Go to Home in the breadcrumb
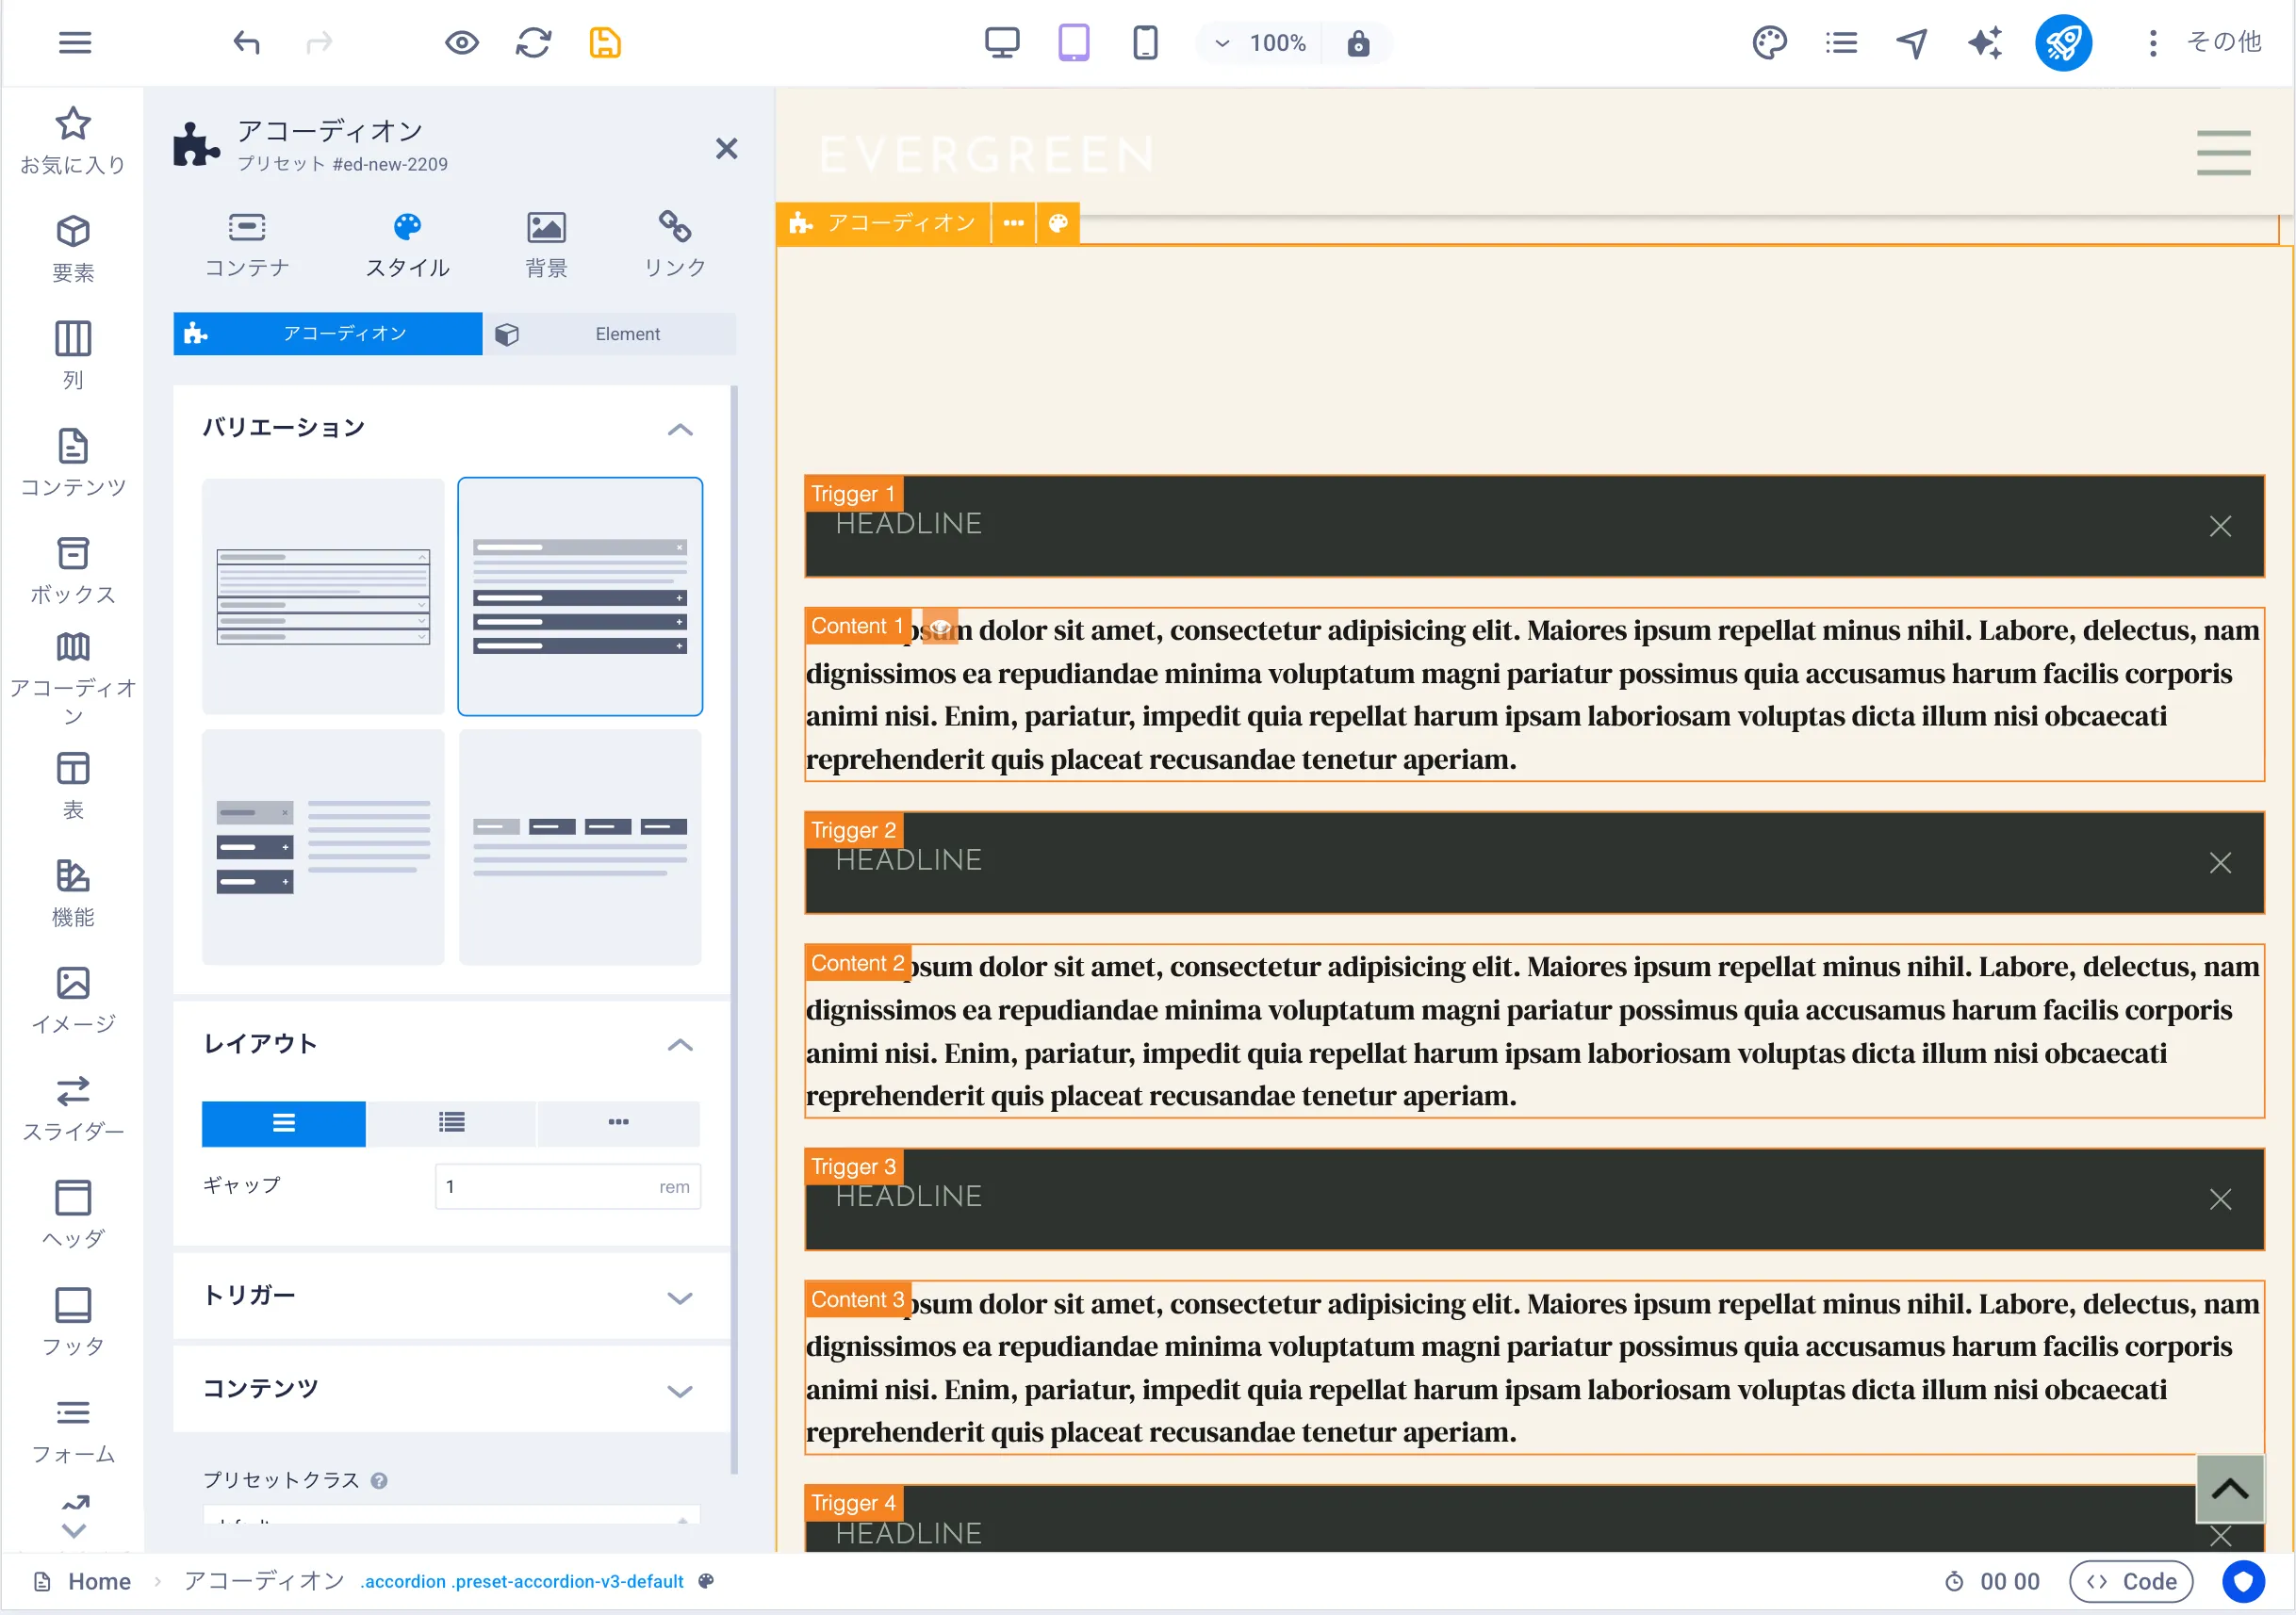This screenshot has width=2296, height=1615. click(x=99, y=1581)
